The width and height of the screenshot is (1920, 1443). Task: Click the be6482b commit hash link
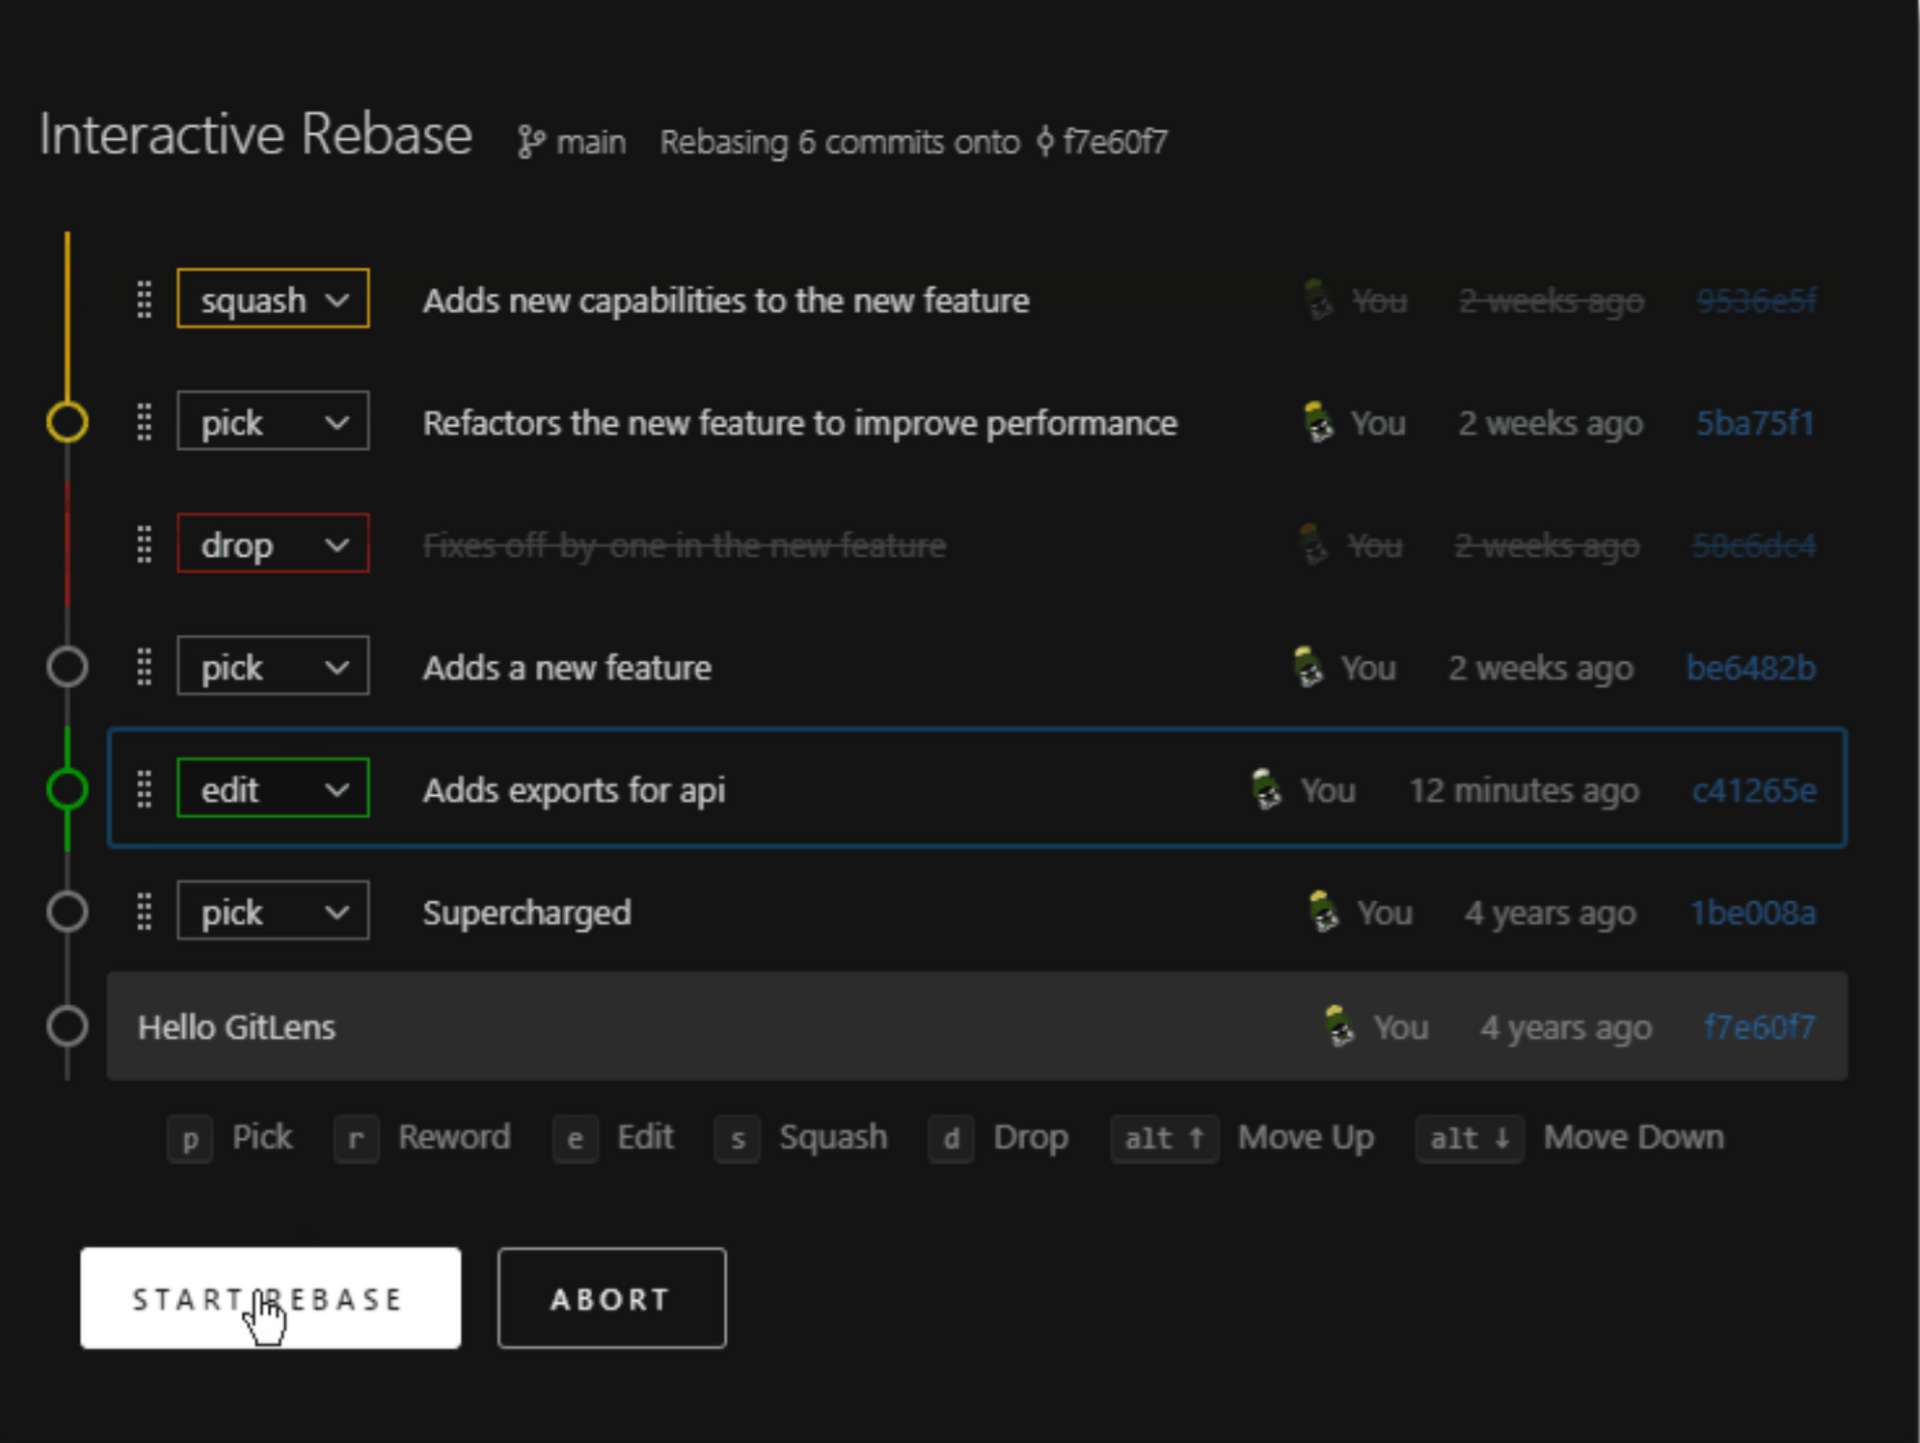[x=1749, y=667]
